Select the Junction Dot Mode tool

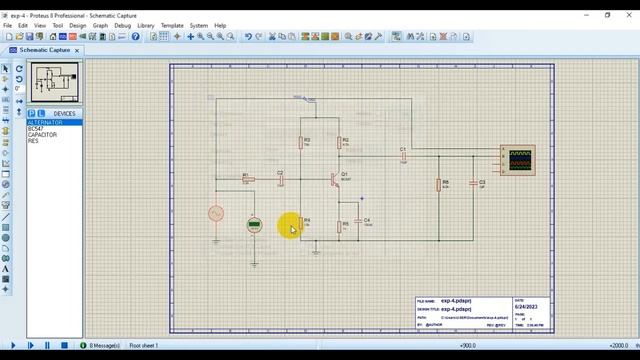point(5,89)
